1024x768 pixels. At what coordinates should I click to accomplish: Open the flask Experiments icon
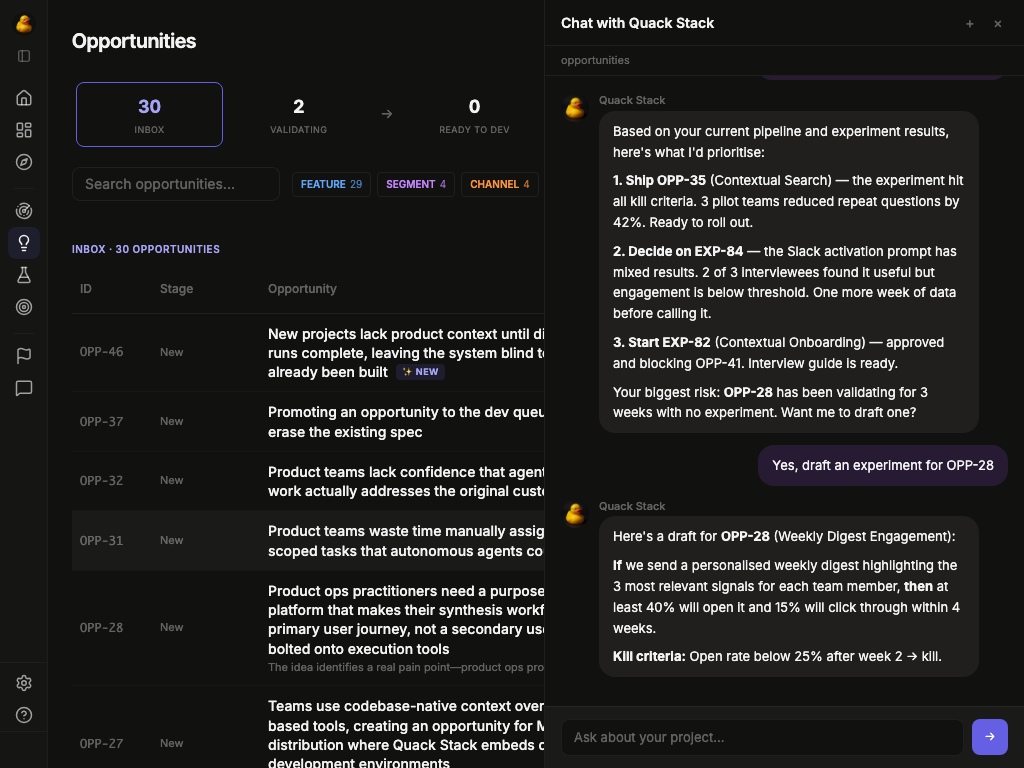click(24, 275)
